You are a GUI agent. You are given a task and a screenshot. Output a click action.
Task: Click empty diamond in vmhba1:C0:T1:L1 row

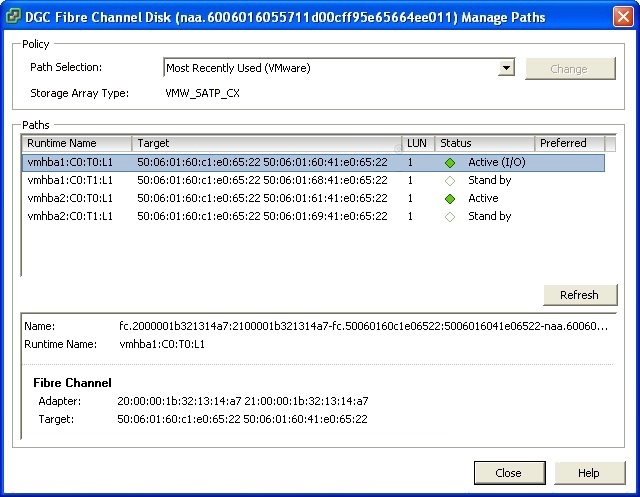pyautogui.click(x=450, y=181)
